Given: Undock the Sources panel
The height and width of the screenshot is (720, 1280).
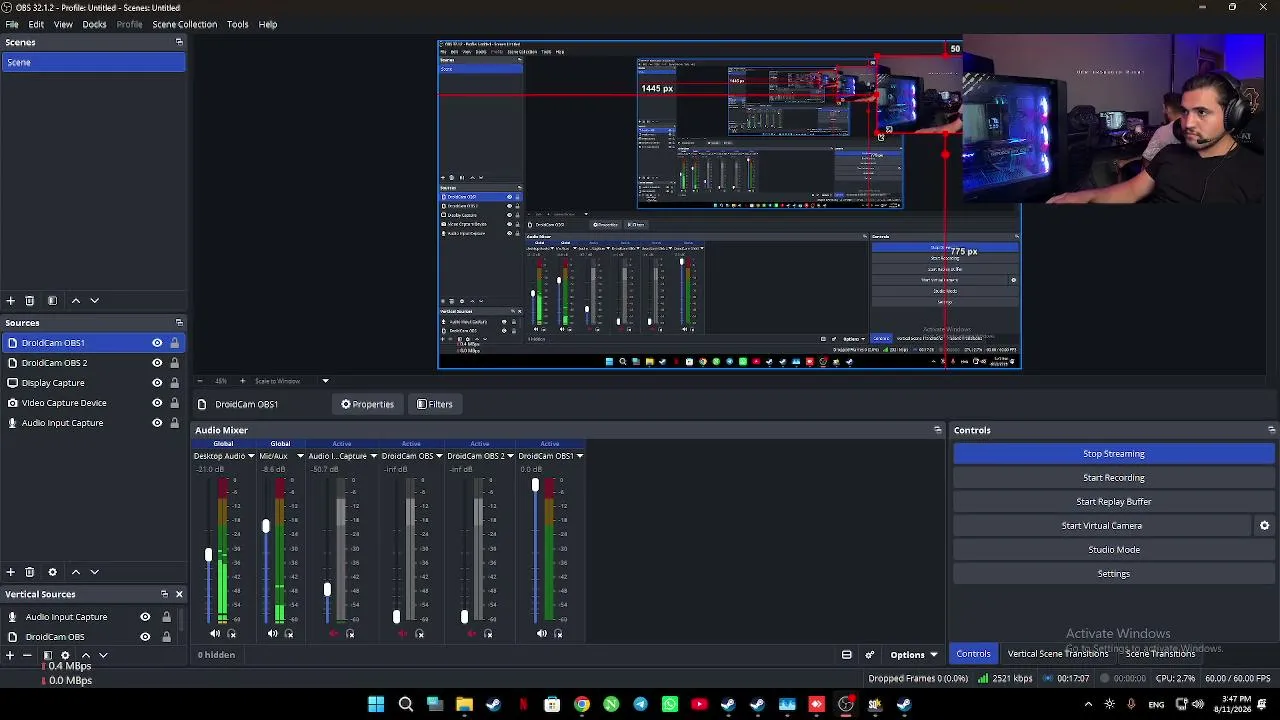Looking at the screenshot, I should [179, 323].
